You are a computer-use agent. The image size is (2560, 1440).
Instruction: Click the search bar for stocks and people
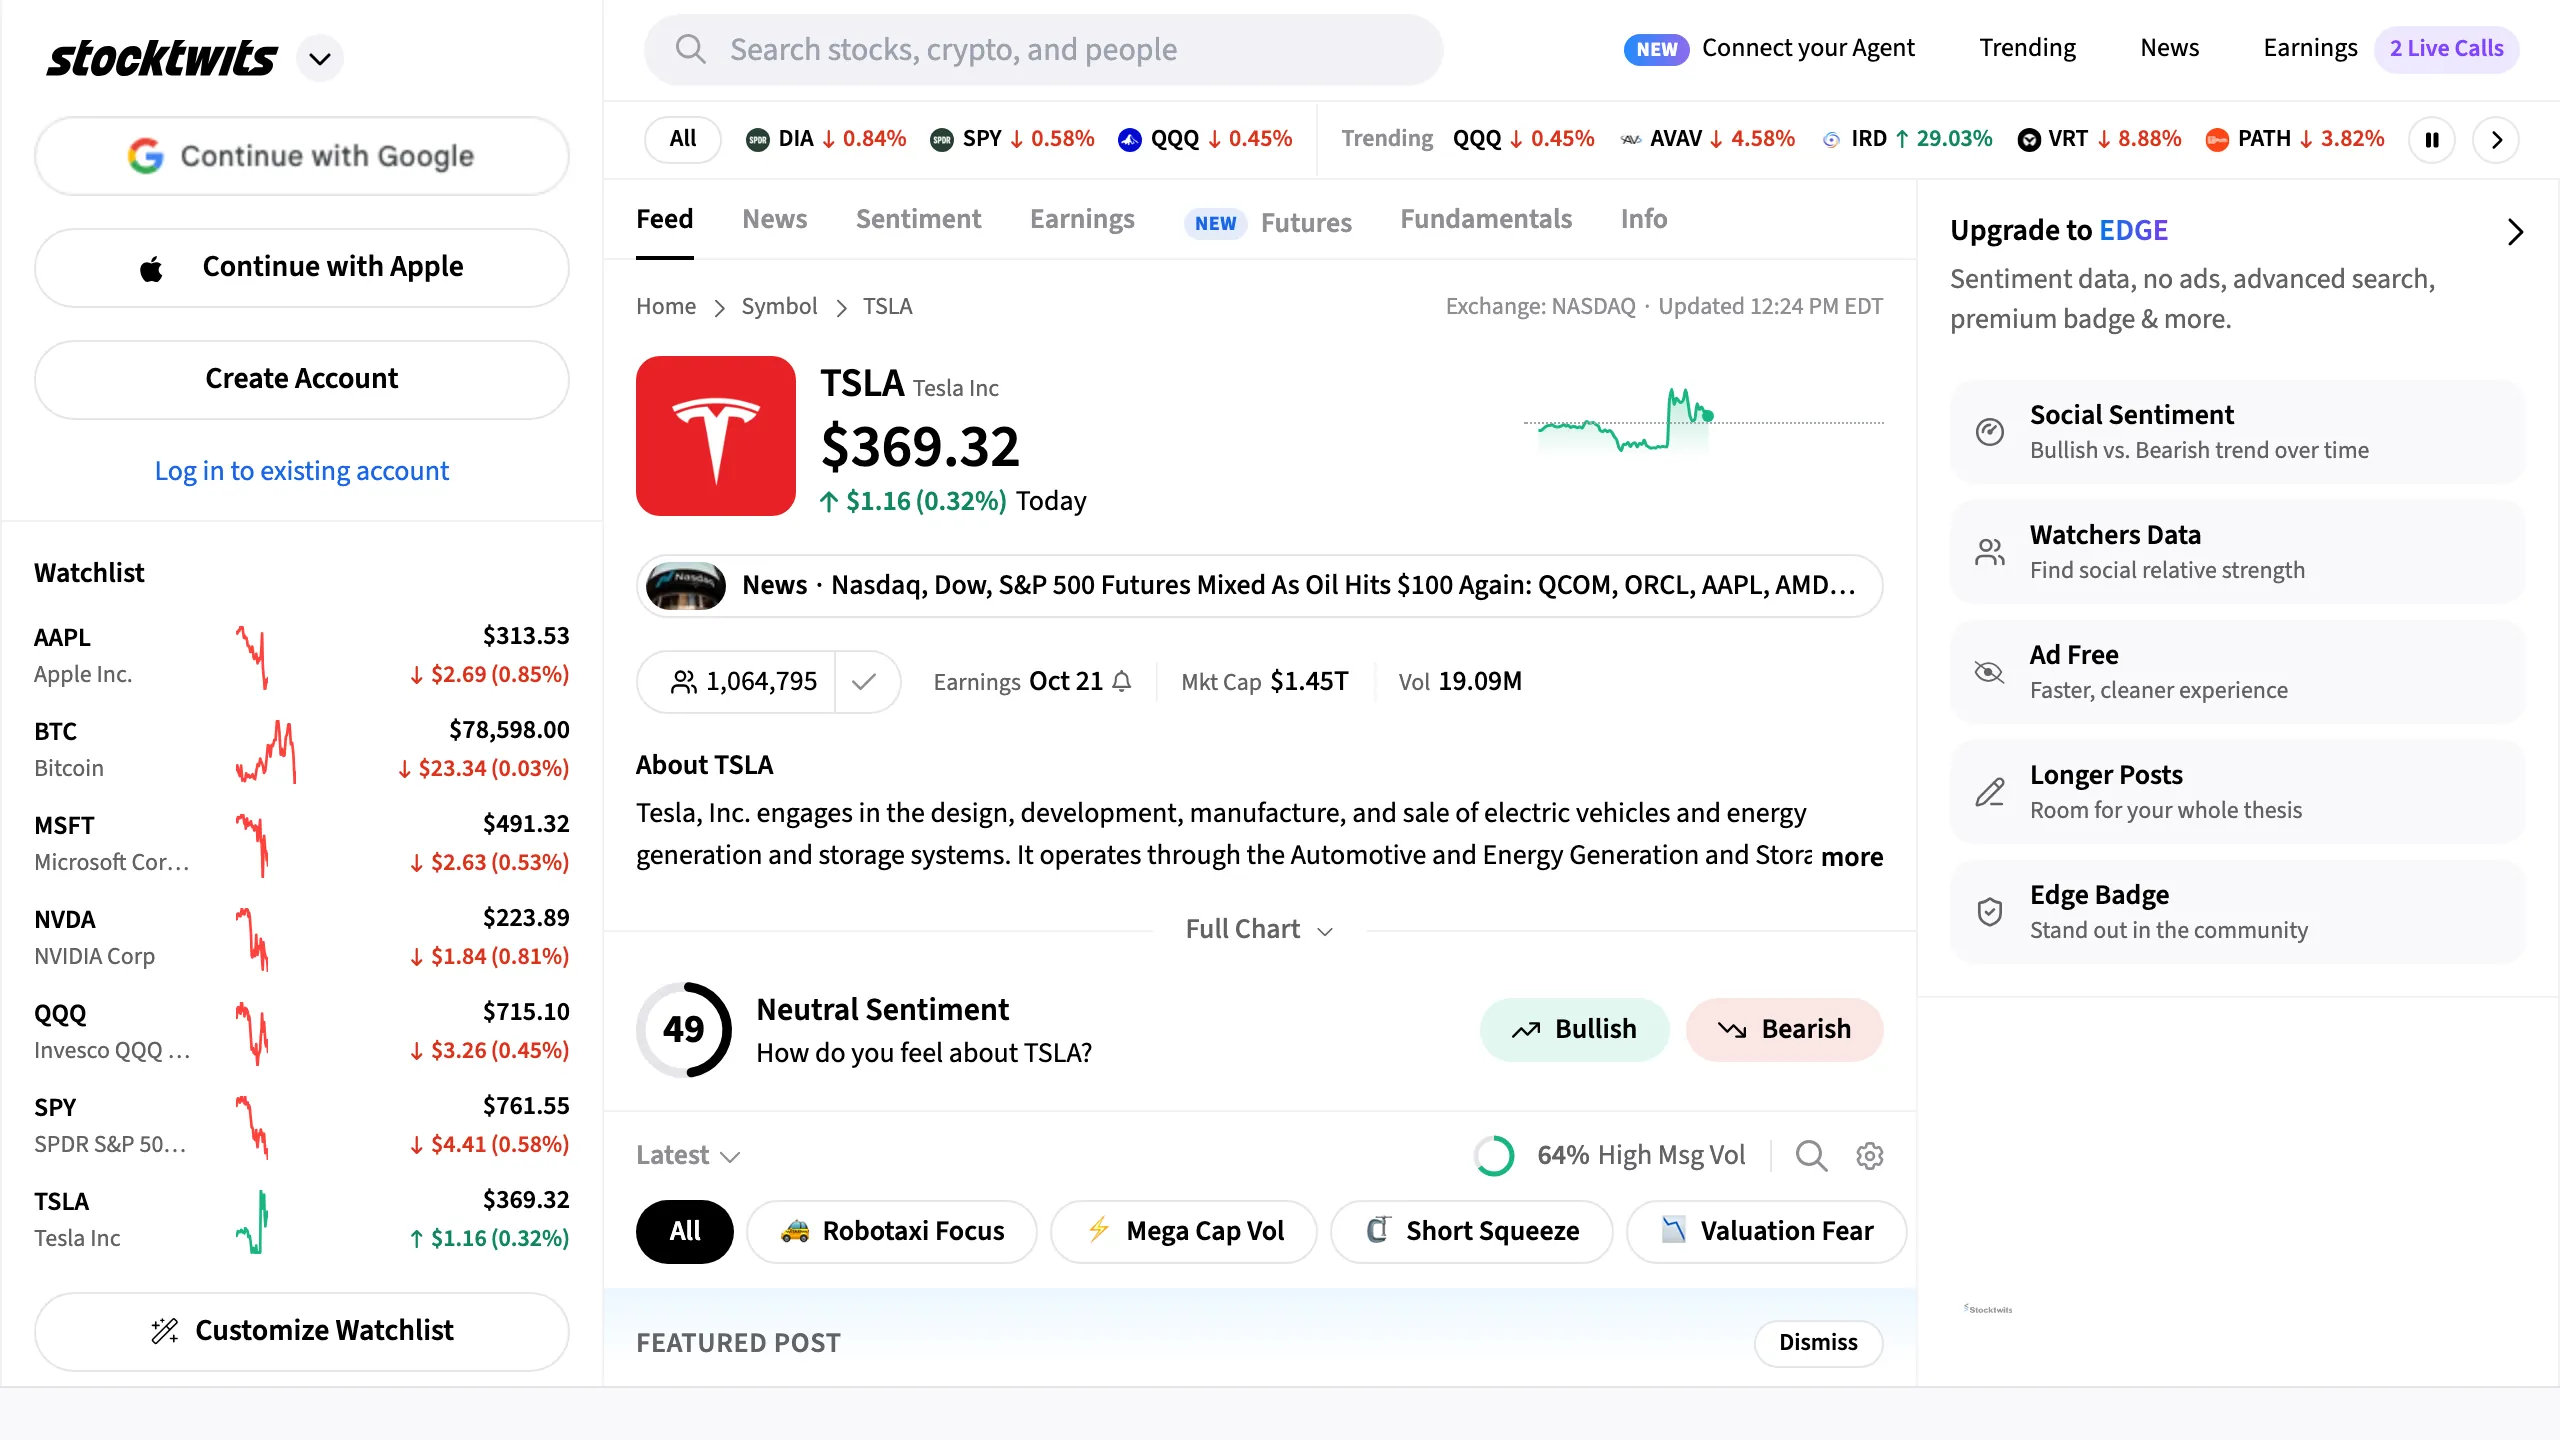[x=1043, y=49]
